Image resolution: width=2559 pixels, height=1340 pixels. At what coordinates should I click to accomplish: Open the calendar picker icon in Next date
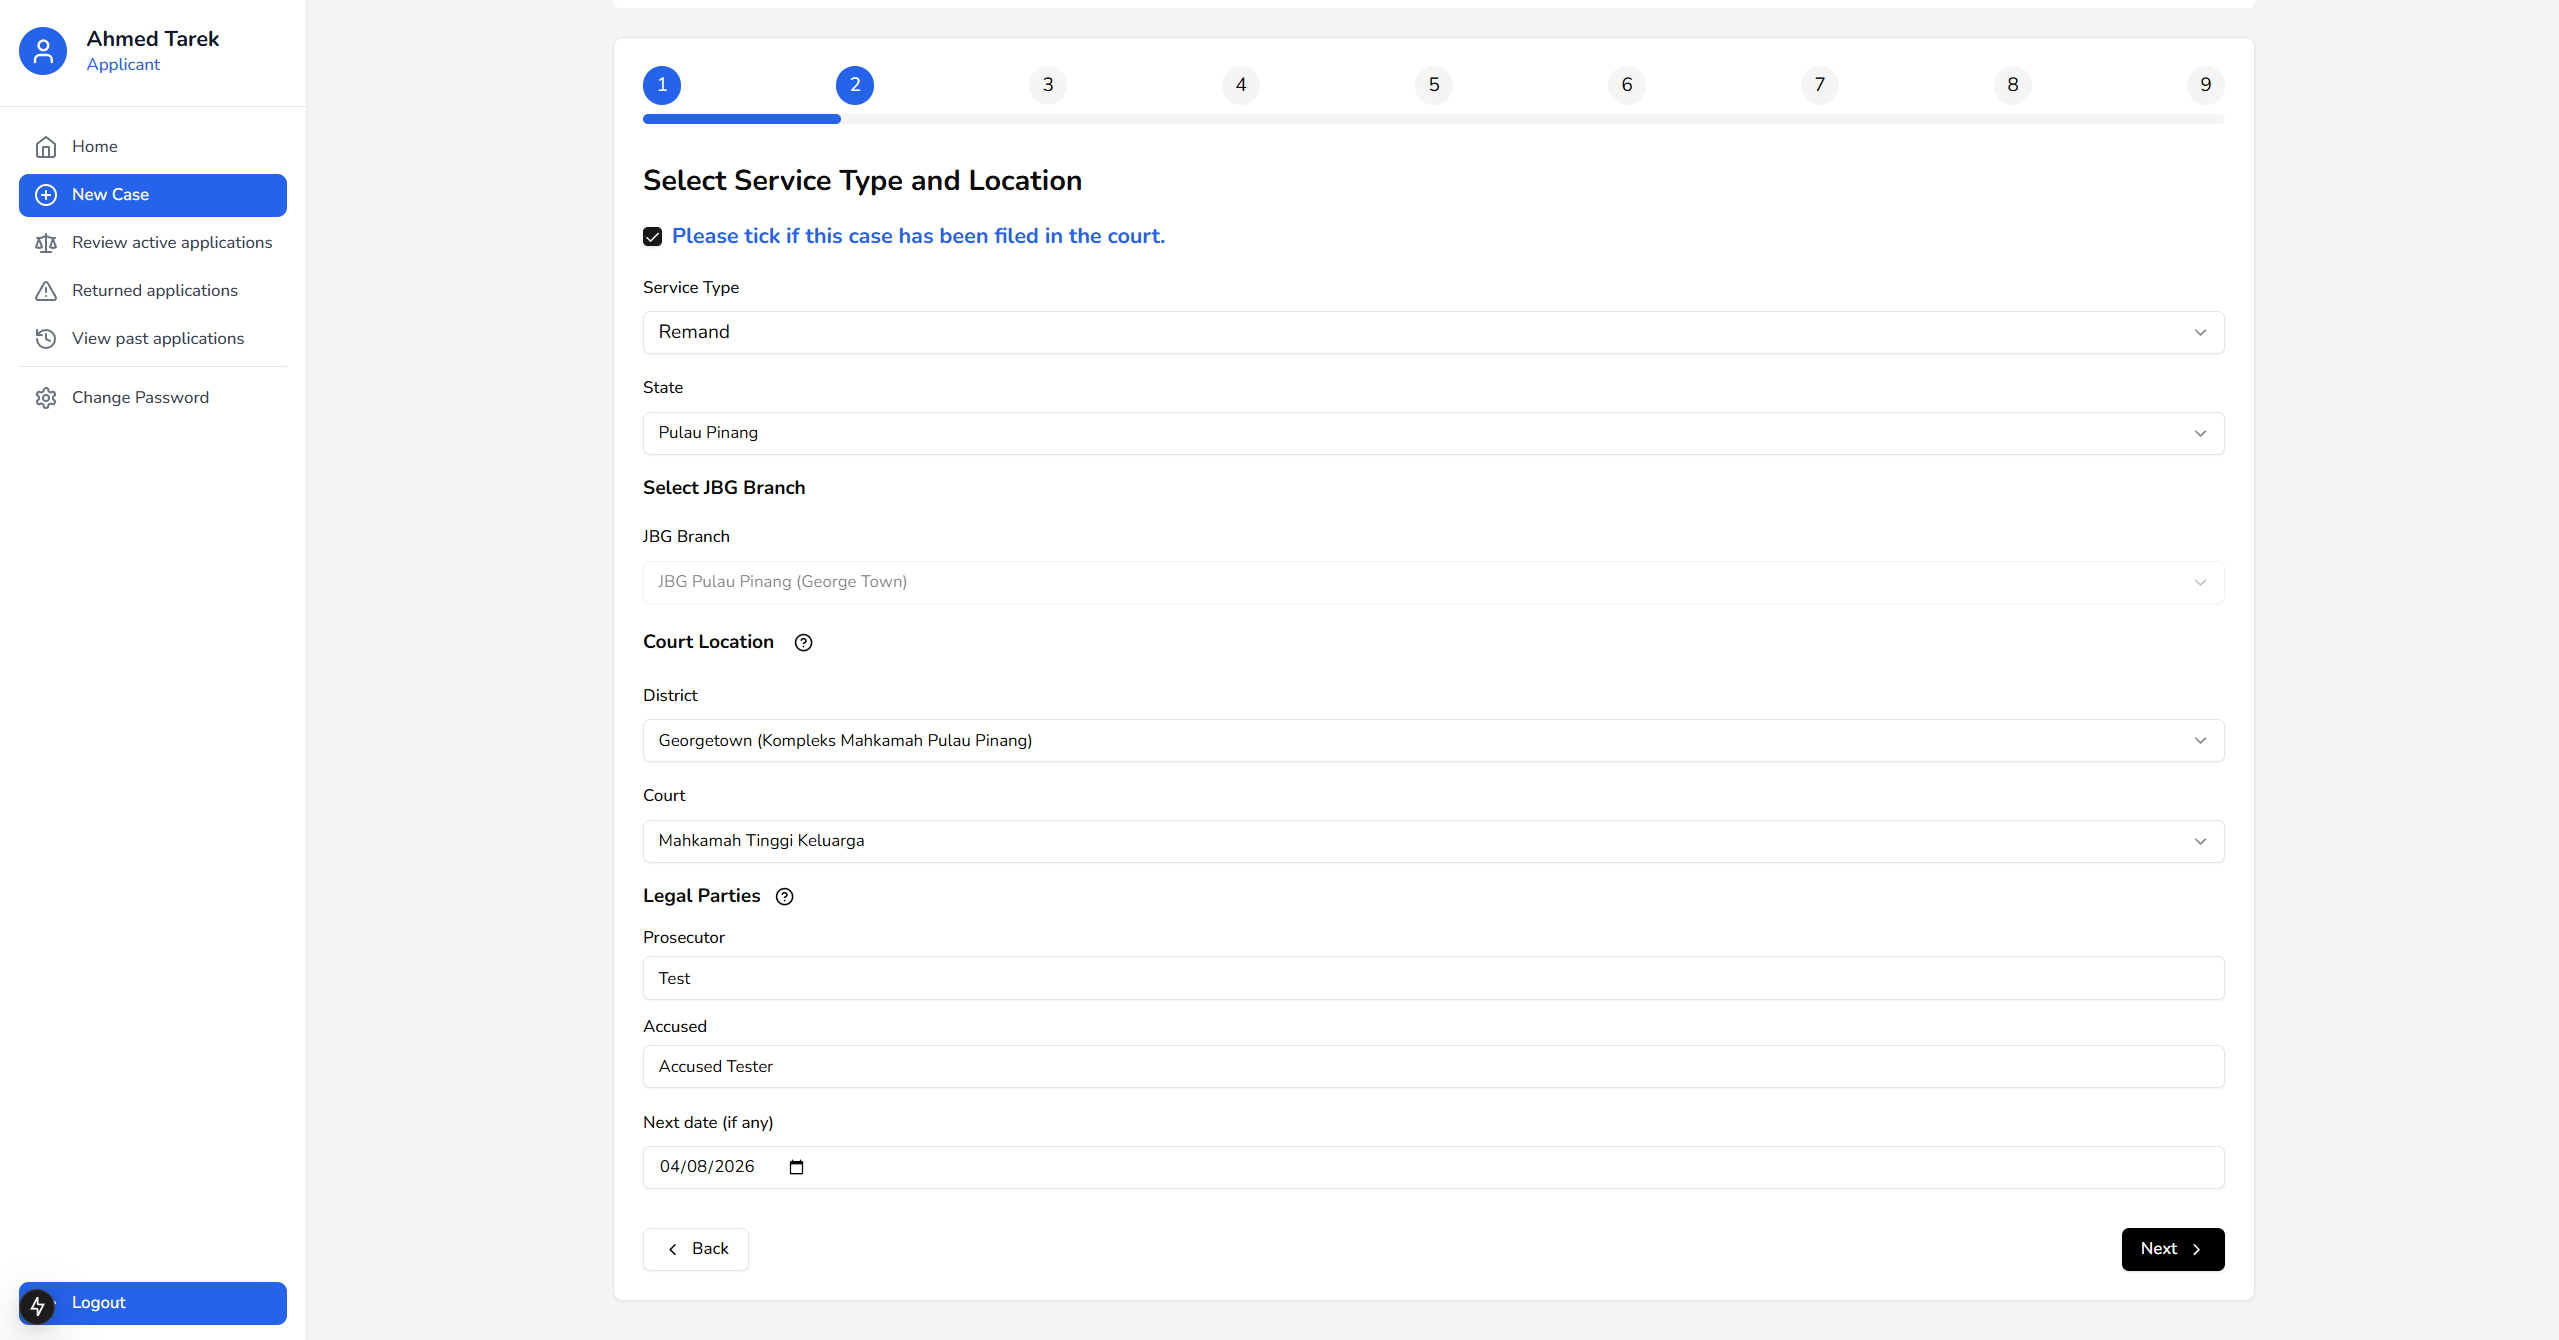point(796,1167)
